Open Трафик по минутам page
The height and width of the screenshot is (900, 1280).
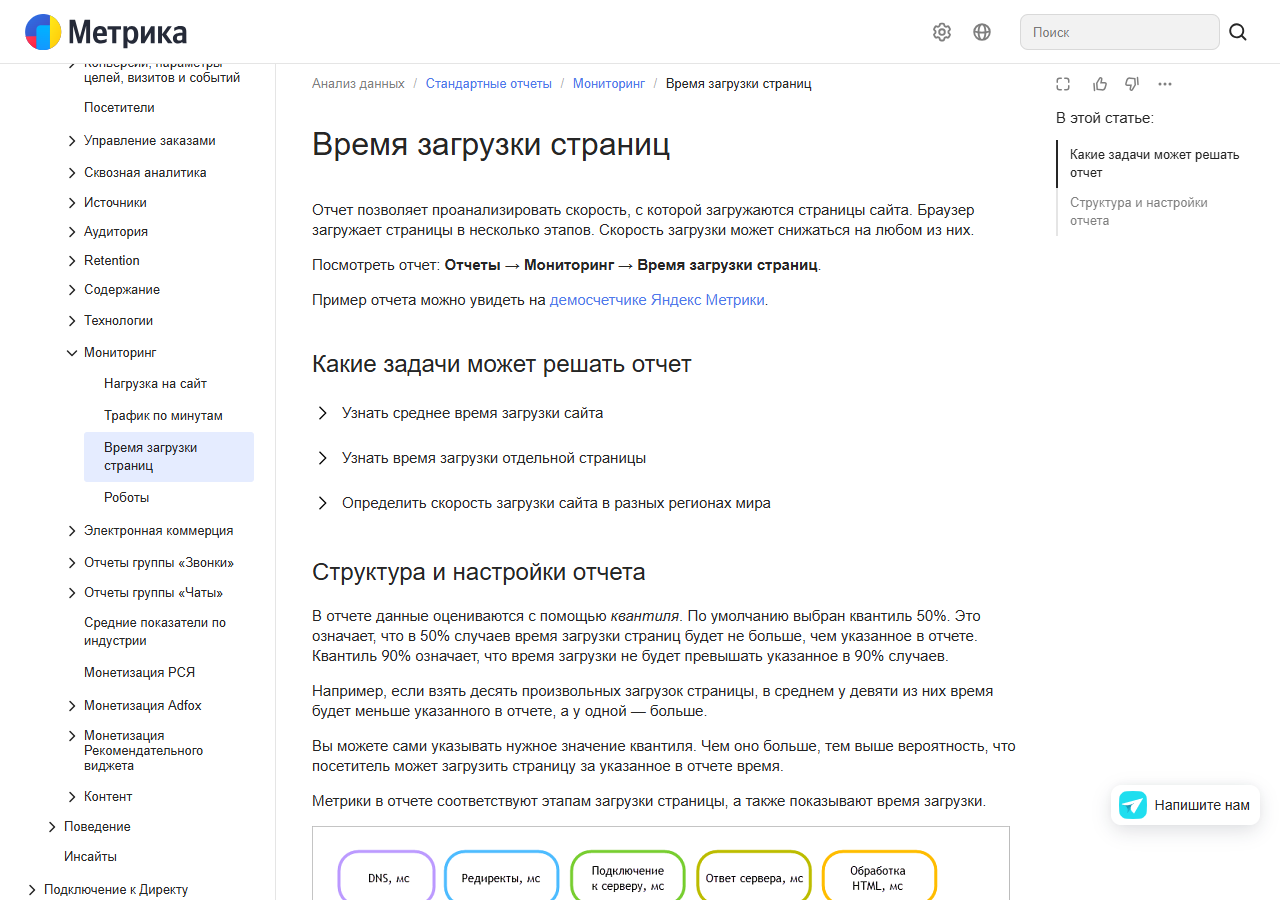pyautogui.click(x=163, y=416)
